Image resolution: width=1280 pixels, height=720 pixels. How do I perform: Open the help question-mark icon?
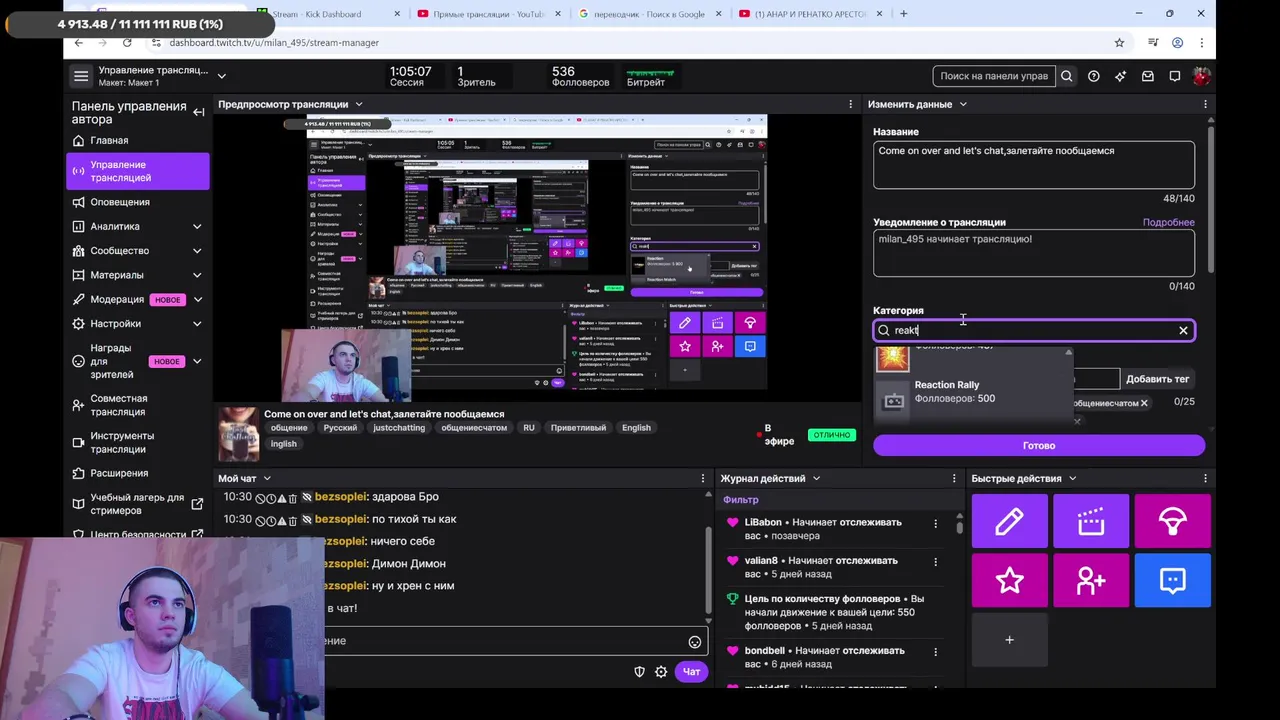(1094, 76)
